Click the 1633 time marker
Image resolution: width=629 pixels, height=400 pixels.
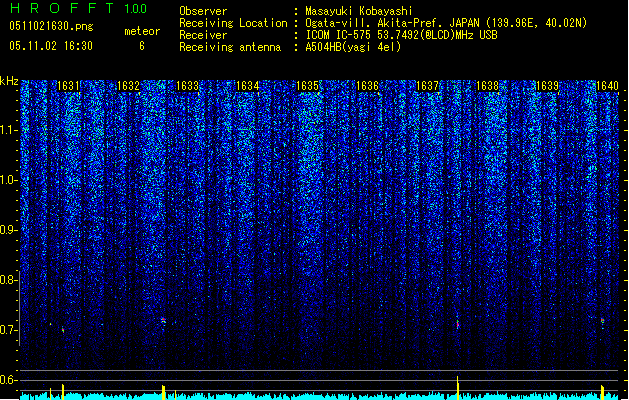point(188,86)
